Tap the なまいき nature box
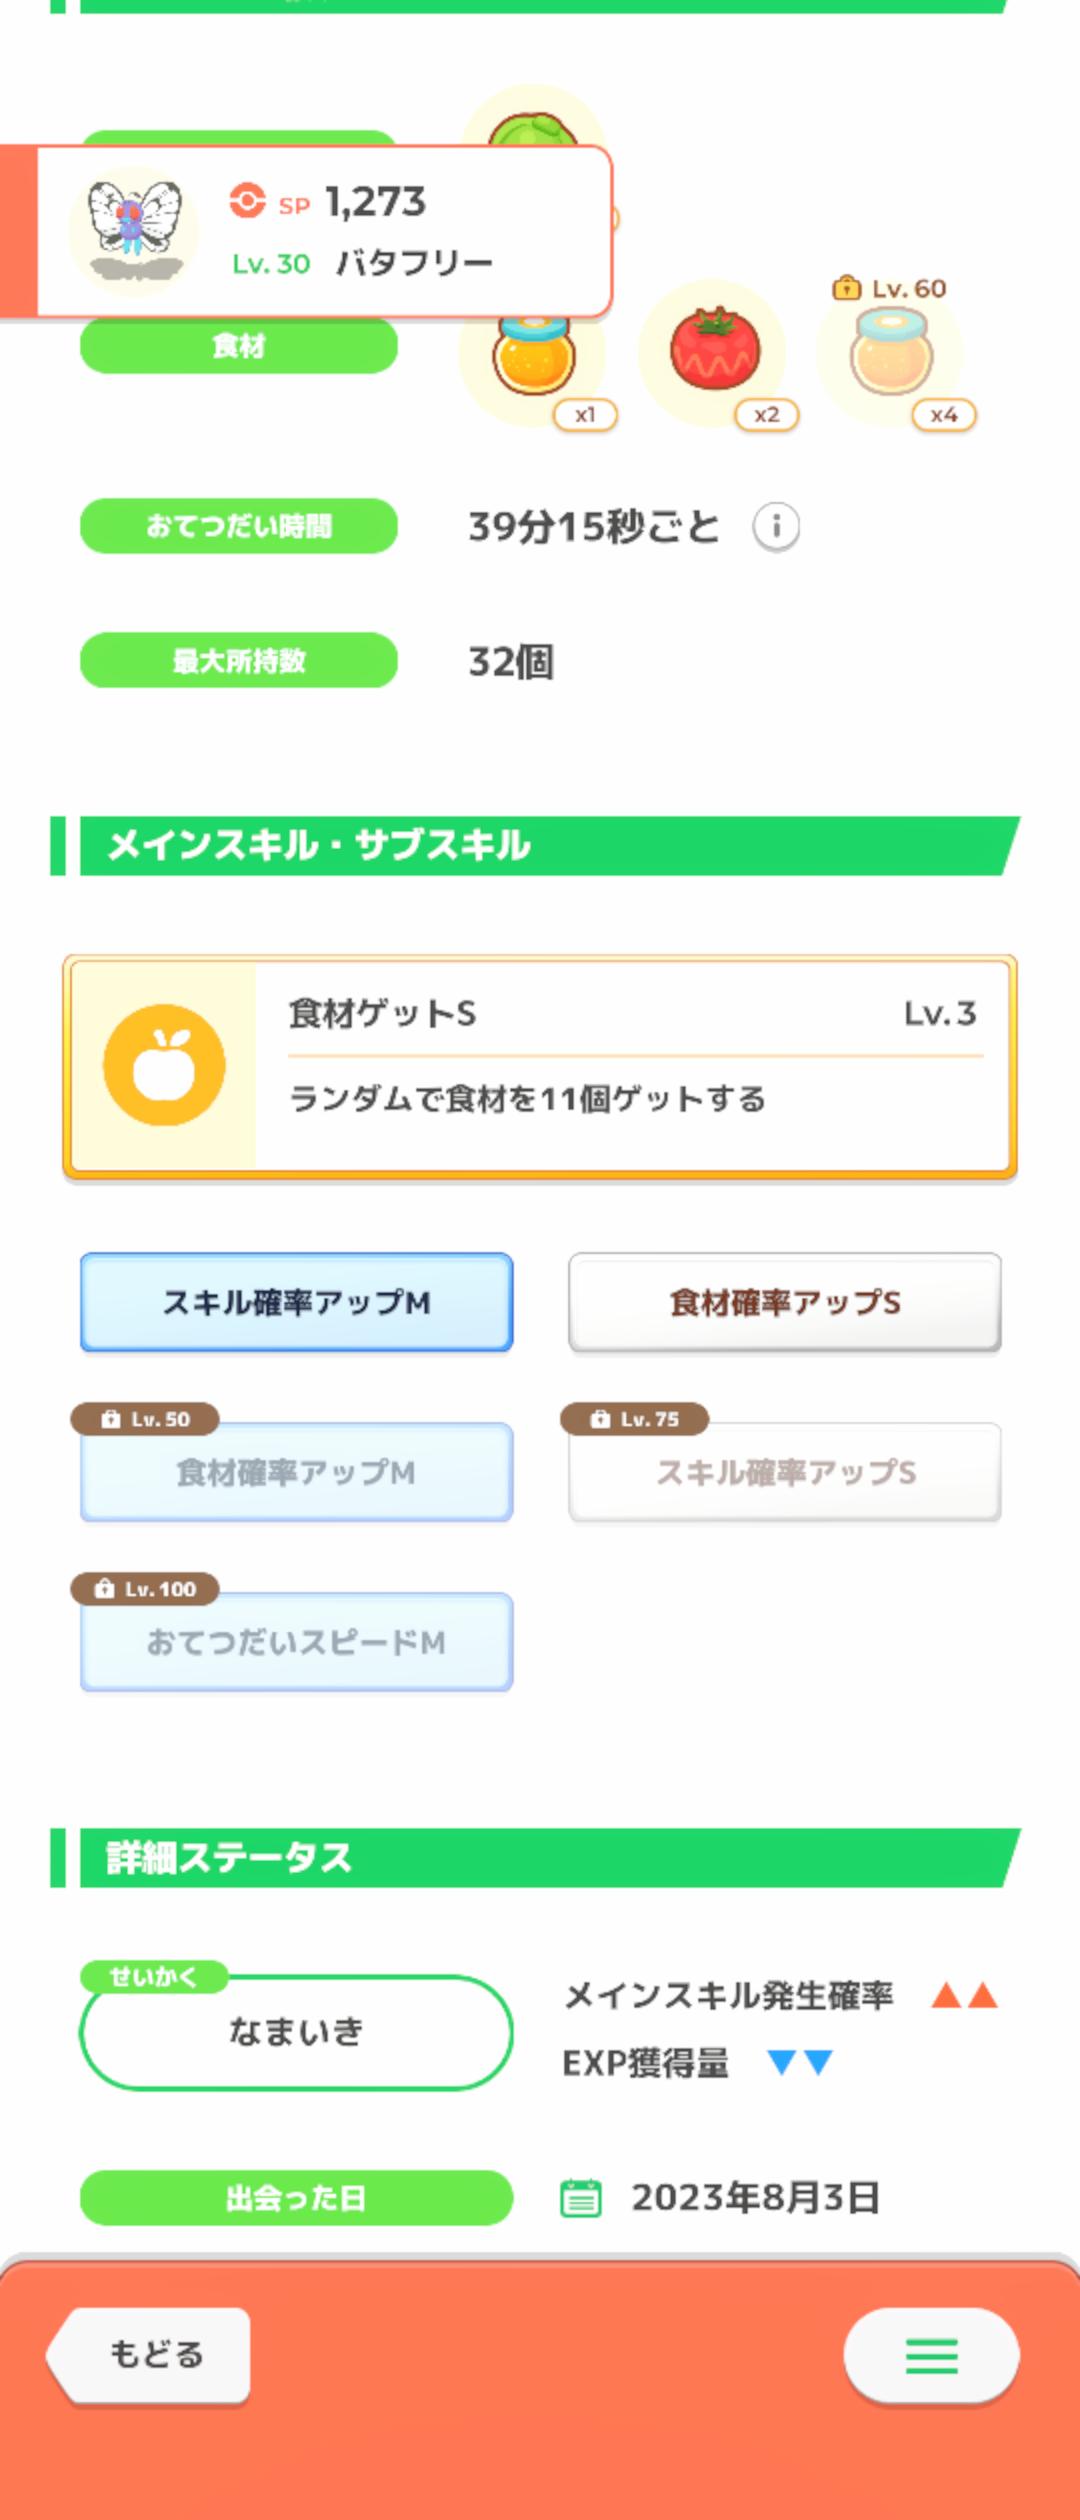1080x2520 pixels. point(296,2032)
